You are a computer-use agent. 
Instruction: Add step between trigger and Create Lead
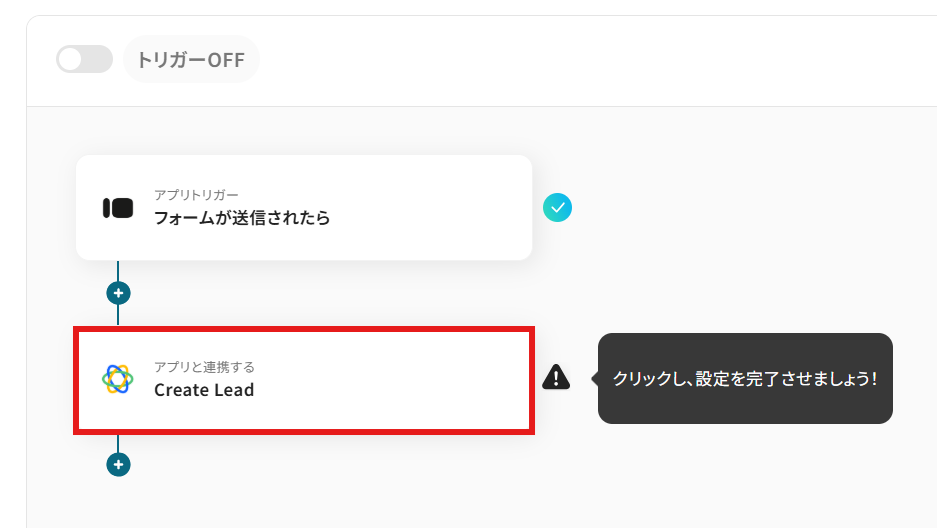tap(118, 293)
